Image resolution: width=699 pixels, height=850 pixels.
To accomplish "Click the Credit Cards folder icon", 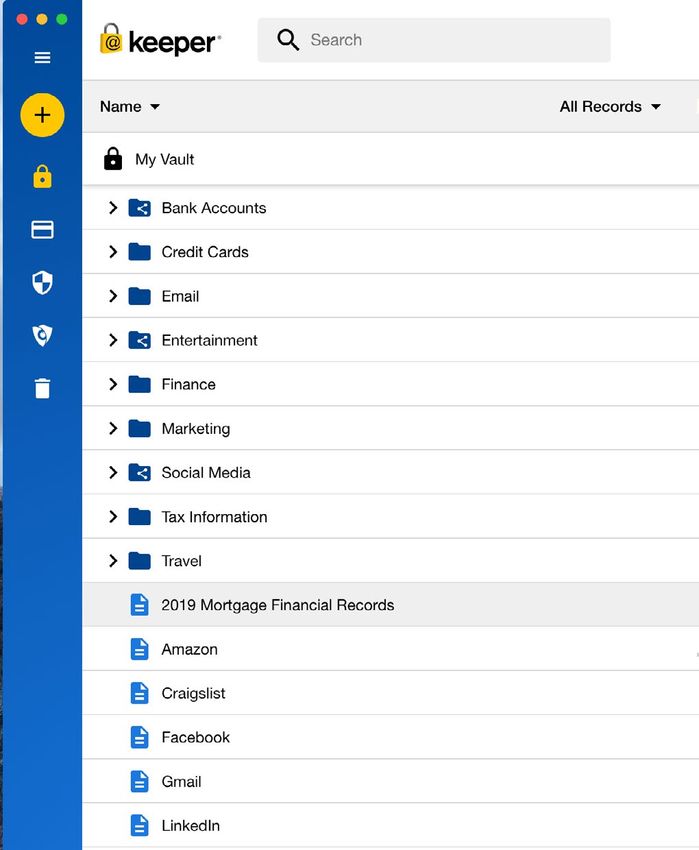I will click(139, 252).
